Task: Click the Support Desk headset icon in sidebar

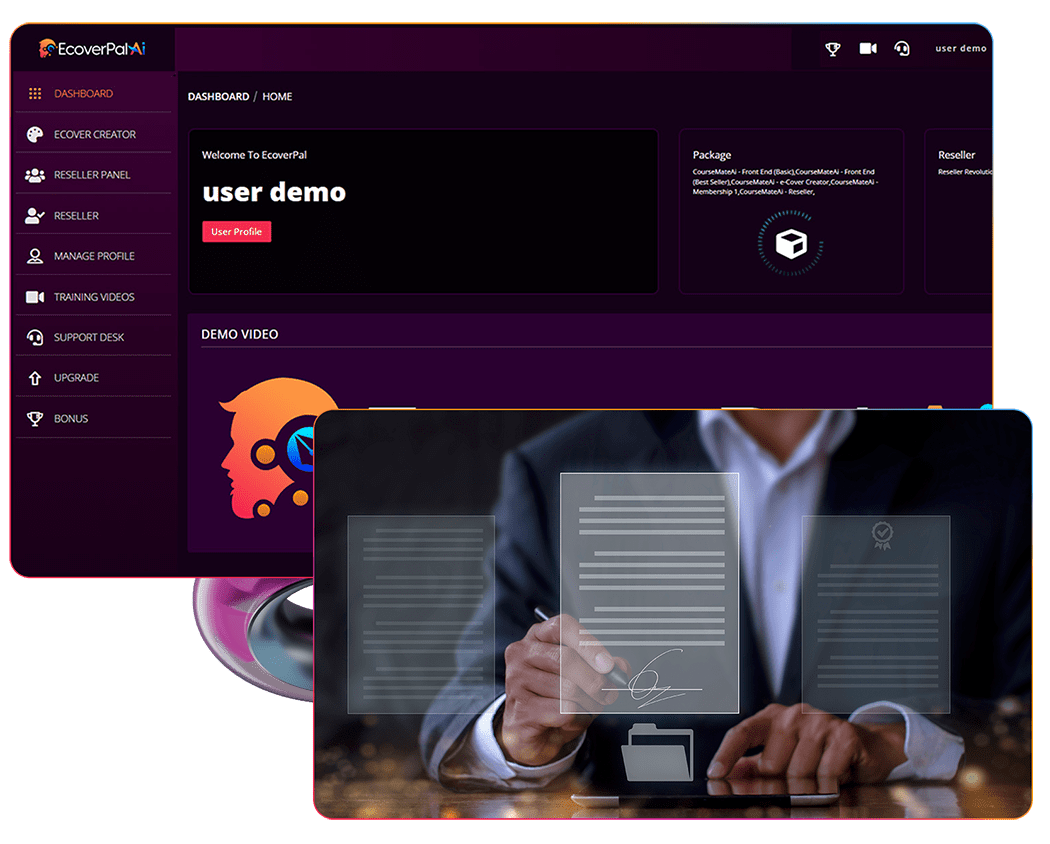Action: (35, 338)
